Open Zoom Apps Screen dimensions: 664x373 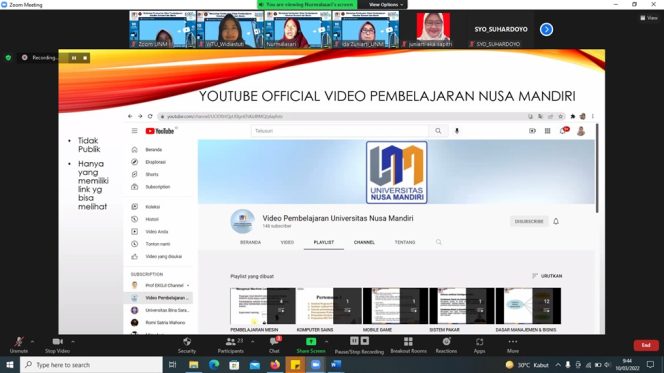pyautogui.click(x=479, y=345)
